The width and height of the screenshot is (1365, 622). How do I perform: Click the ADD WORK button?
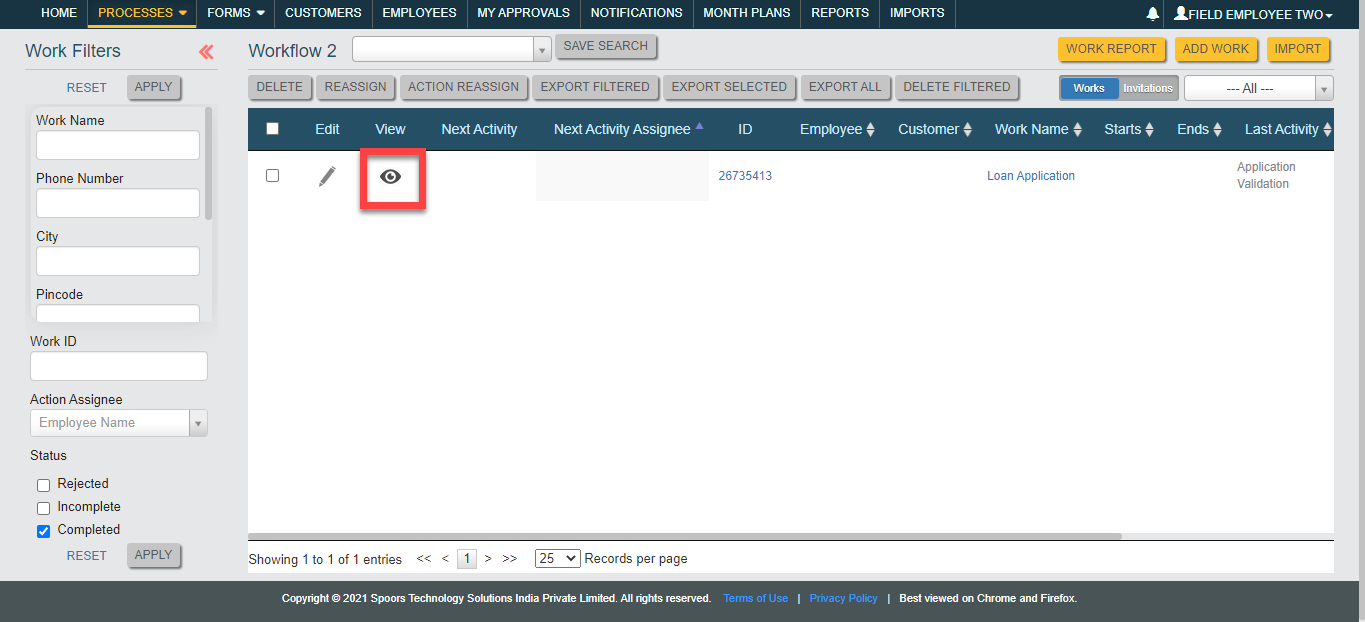(x=1215, y=49)
